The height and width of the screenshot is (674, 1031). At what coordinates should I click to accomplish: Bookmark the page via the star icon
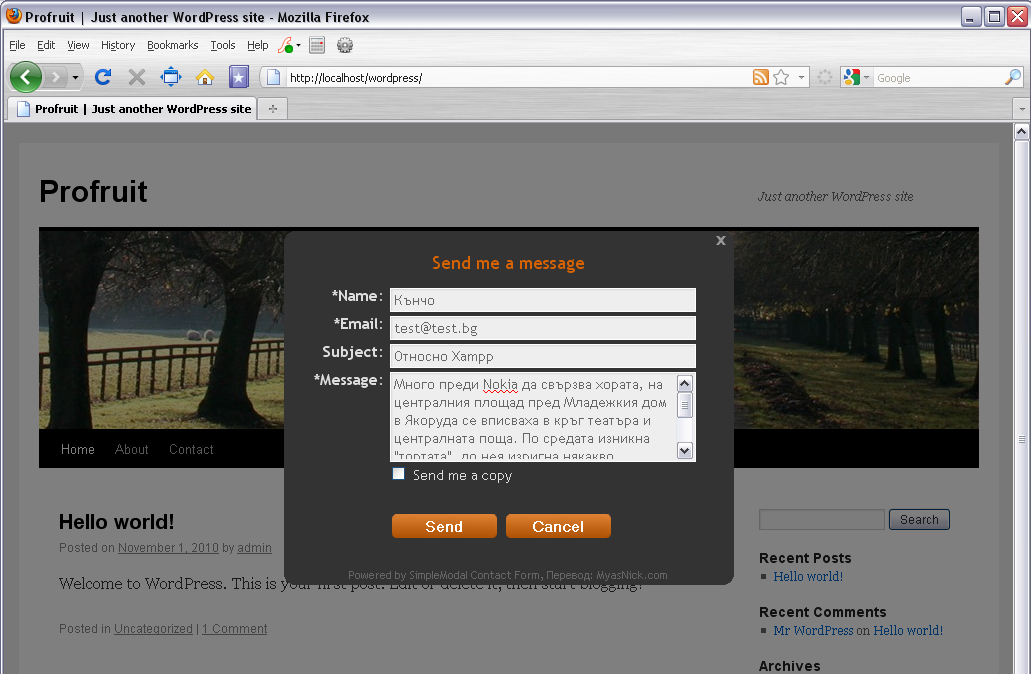(x=781, y=77)
